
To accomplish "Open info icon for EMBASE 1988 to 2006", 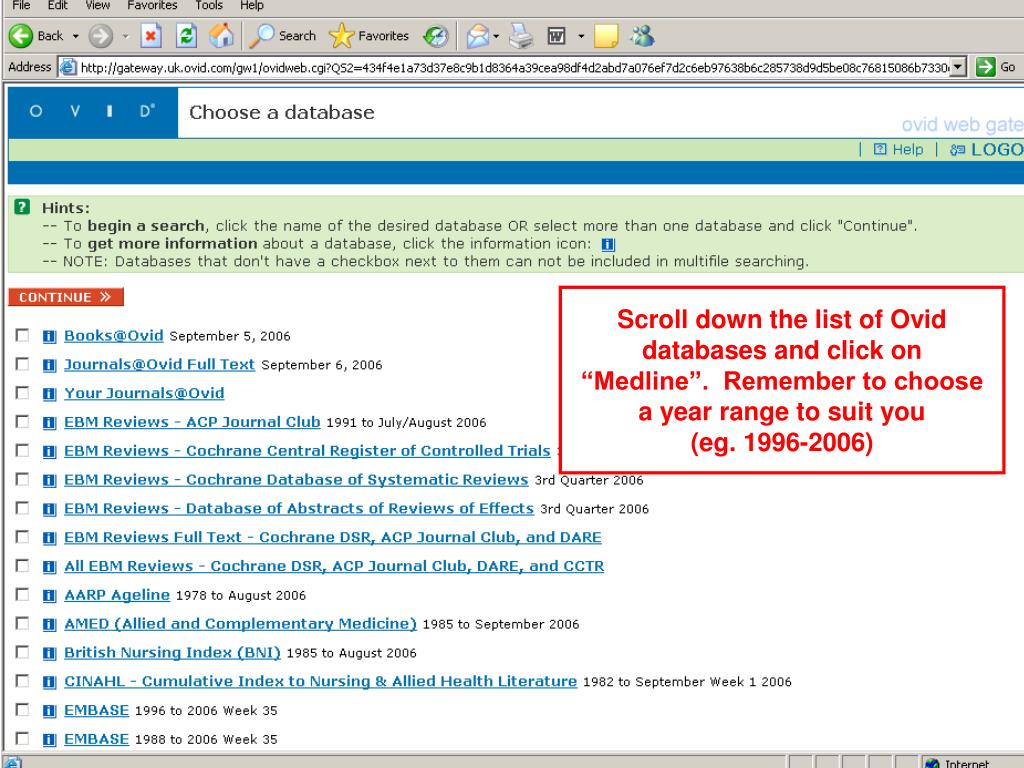I will (49, 739).
